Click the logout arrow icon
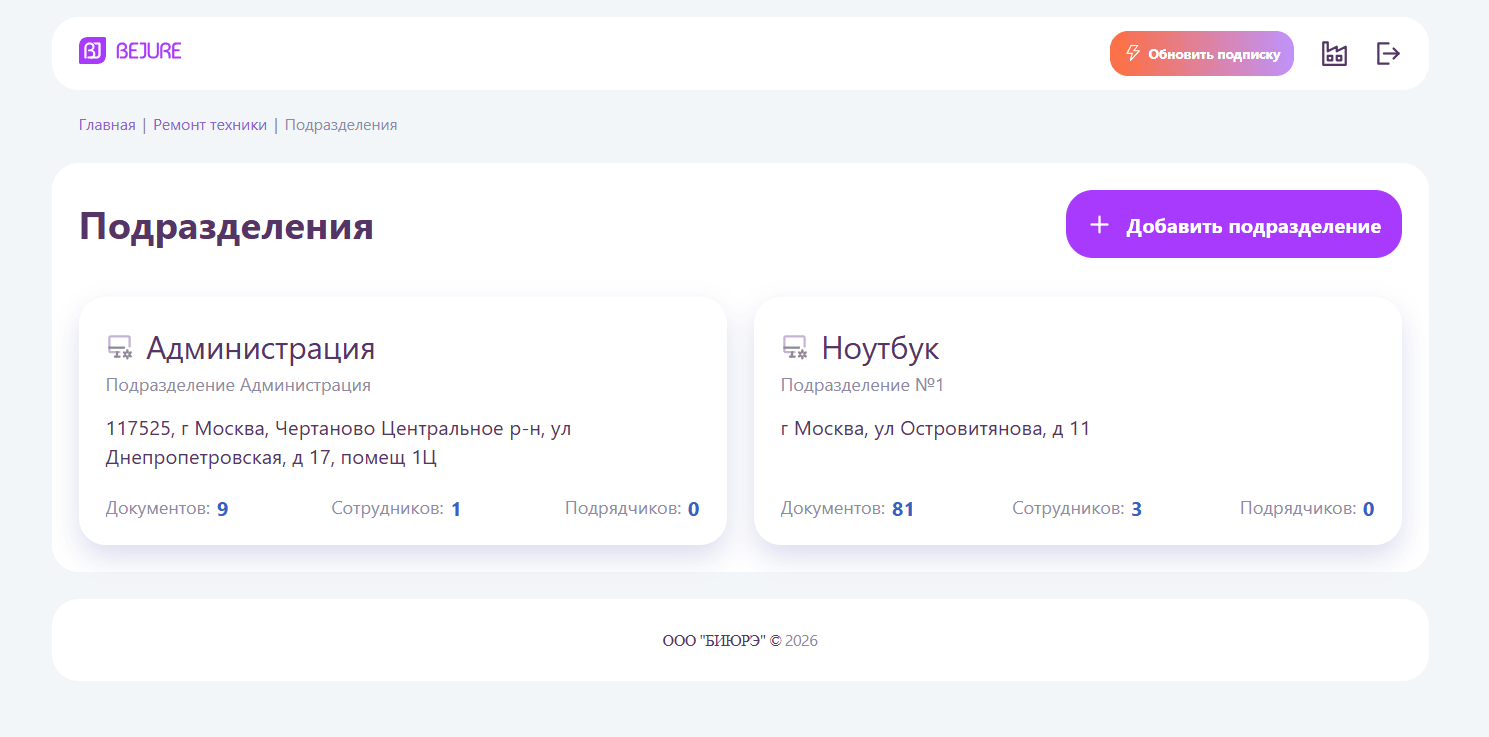The image size is (1489, 737). [x=1388, y=54]
